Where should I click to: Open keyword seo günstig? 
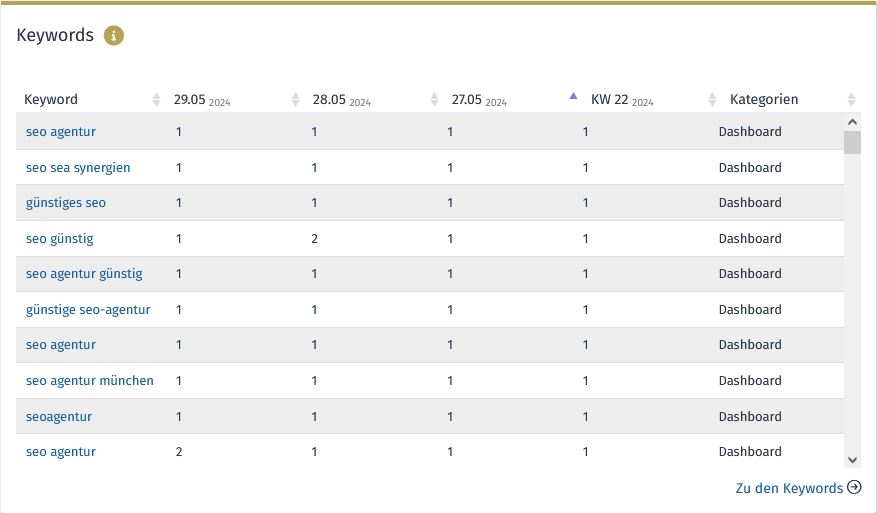coord(59,239)
